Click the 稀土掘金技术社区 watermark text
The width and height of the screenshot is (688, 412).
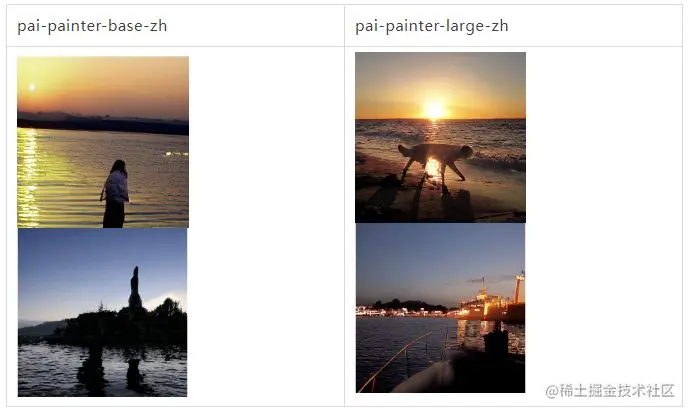click(610, 391)
